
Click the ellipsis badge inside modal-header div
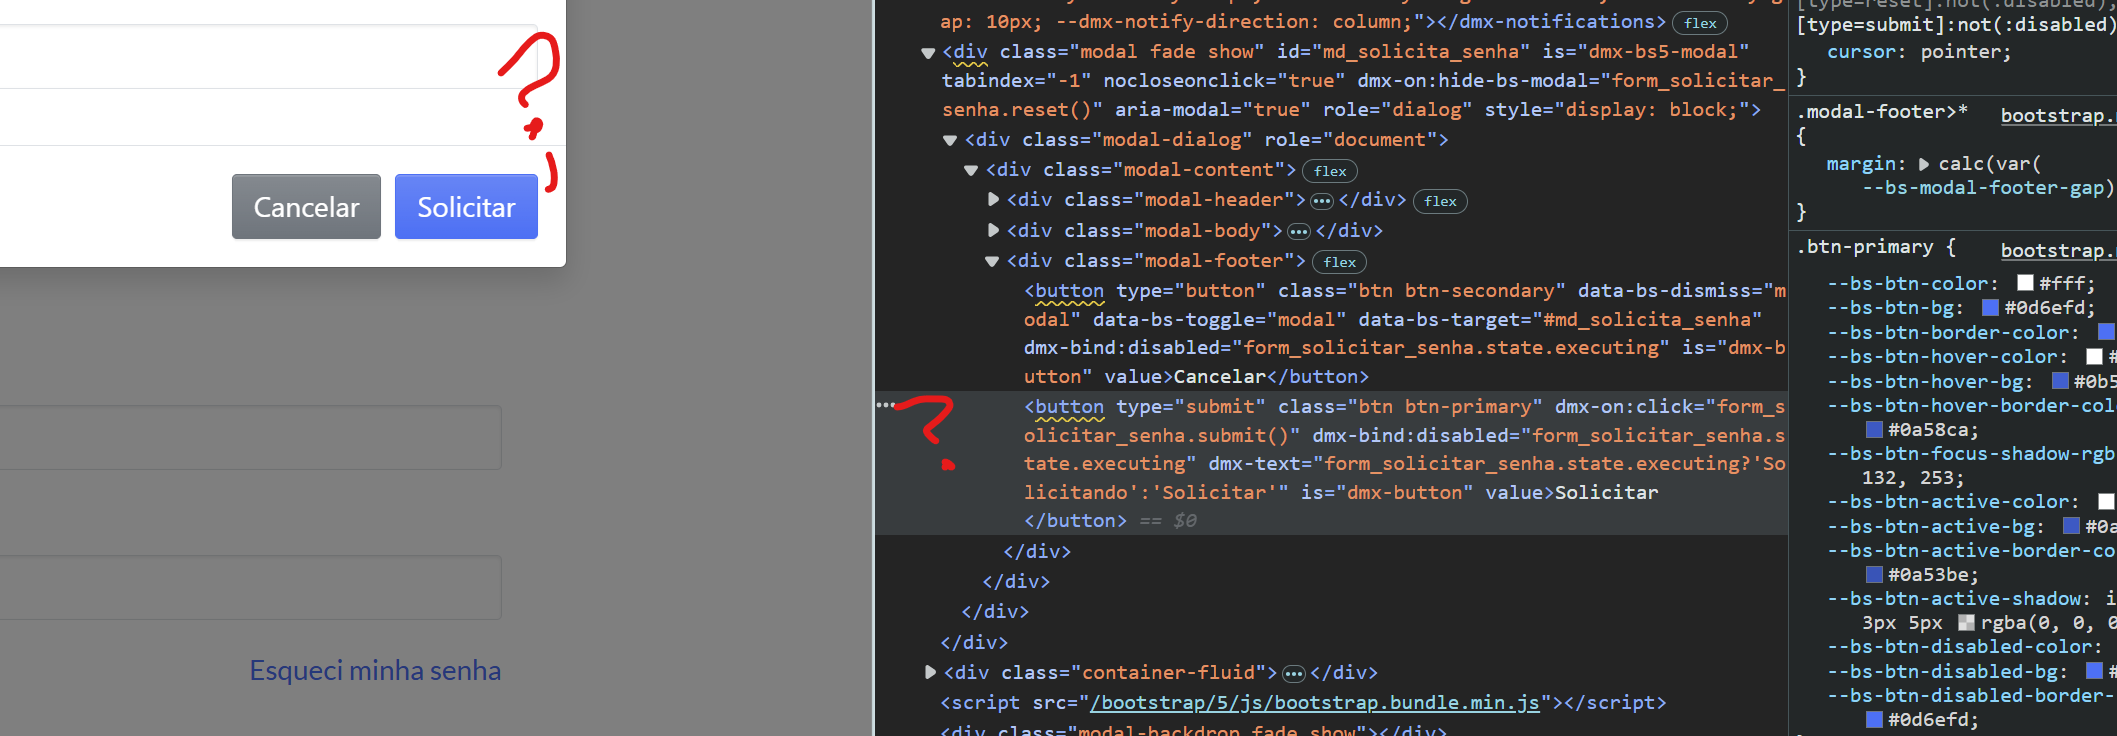[x=1321, y=201]
